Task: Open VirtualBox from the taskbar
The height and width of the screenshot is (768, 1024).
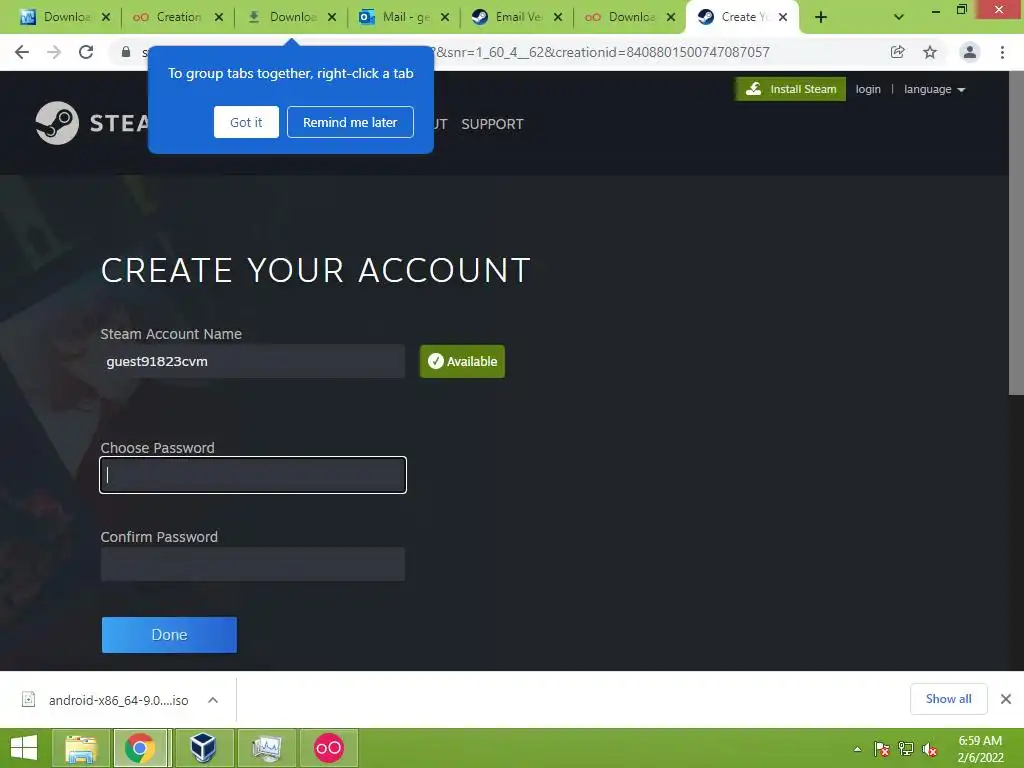Action: [203, 748]
